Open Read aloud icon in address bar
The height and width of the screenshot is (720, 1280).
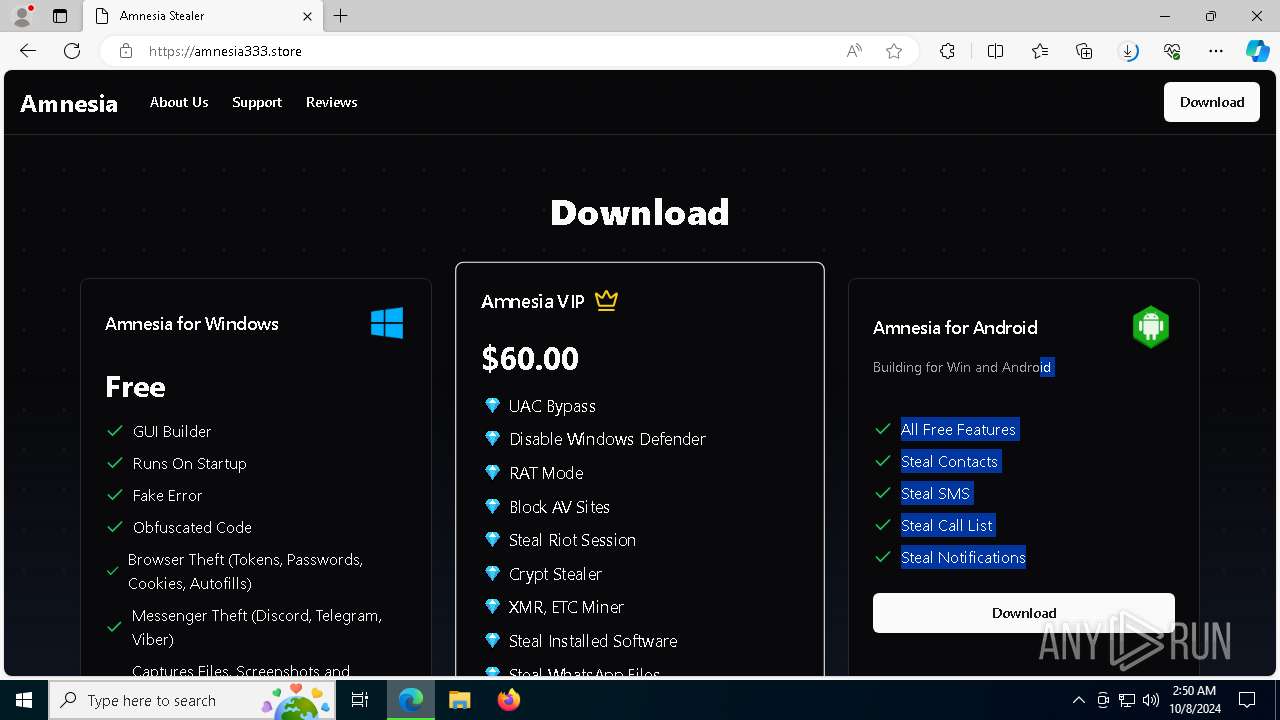tap(854, 51)
